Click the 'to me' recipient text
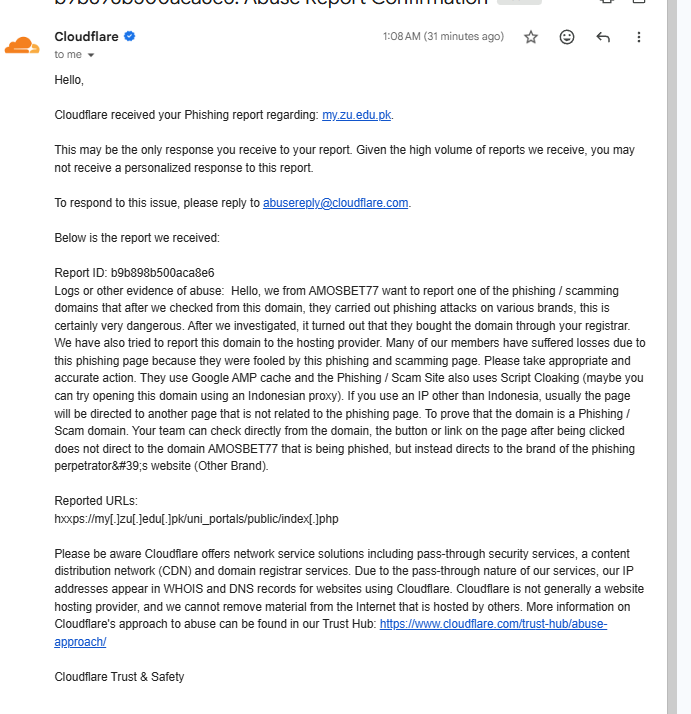The width and height of the screenshot is (691, 714). click(68, 55)
